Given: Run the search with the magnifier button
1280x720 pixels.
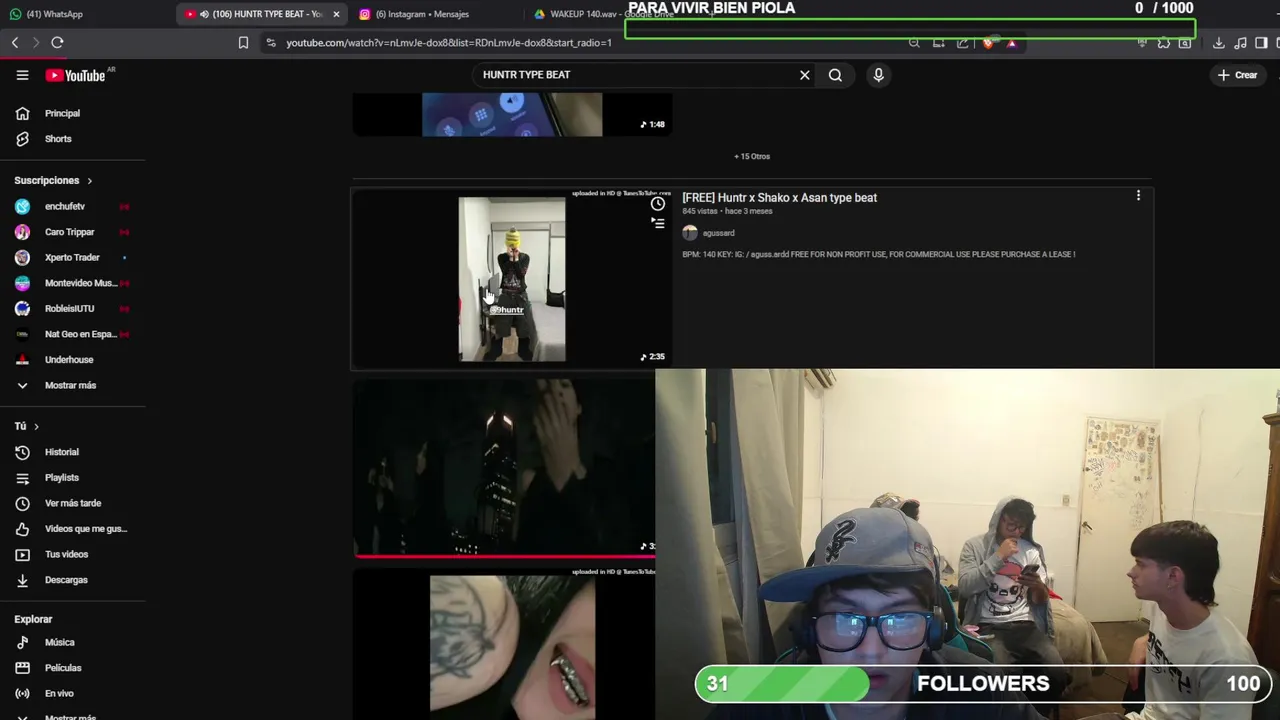Looking at the screenshot, I should point(835,75).
